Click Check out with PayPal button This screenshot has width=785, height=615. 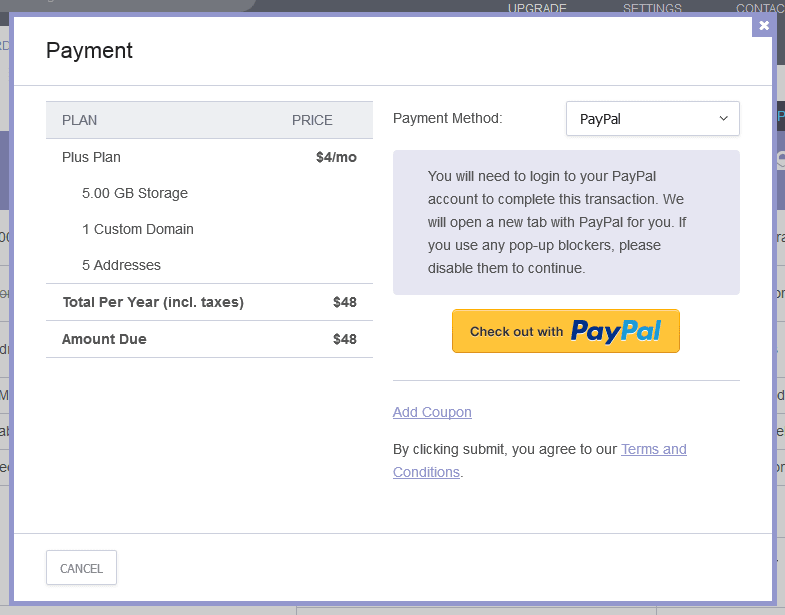pyautogui.click(x=566, y=331)
